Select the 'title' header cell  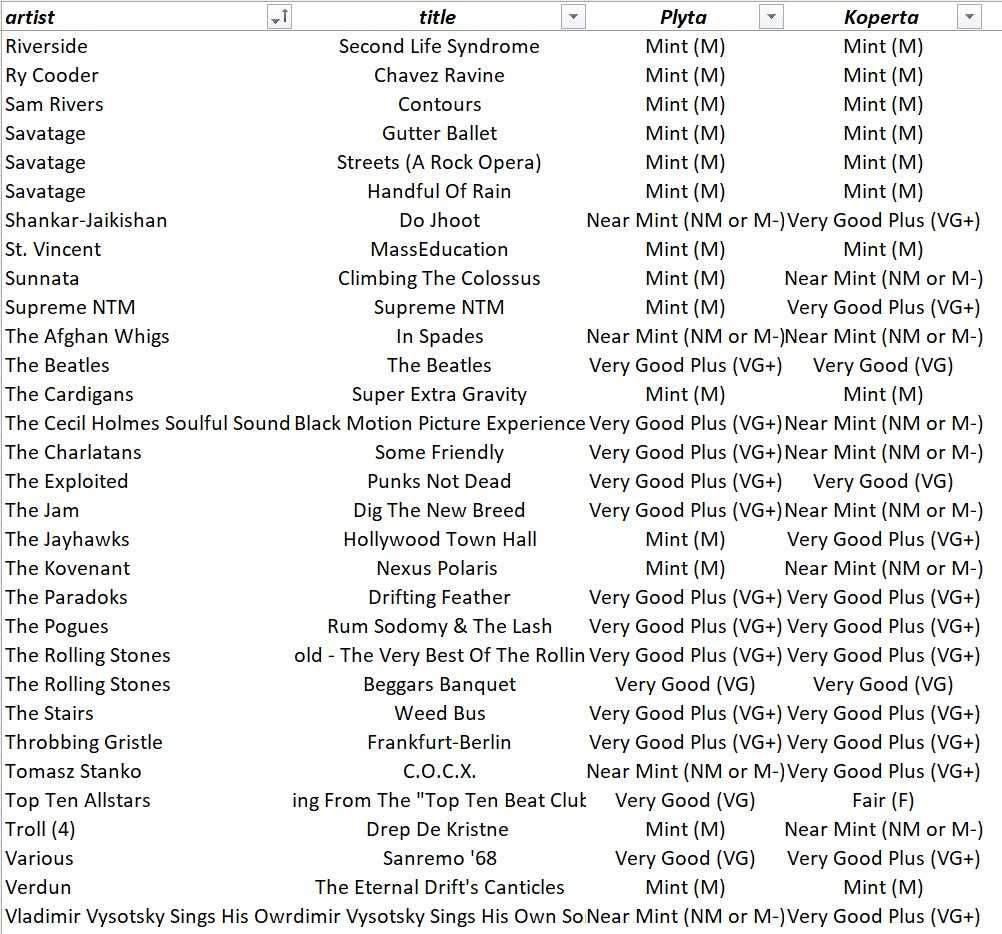click(438, 17)
